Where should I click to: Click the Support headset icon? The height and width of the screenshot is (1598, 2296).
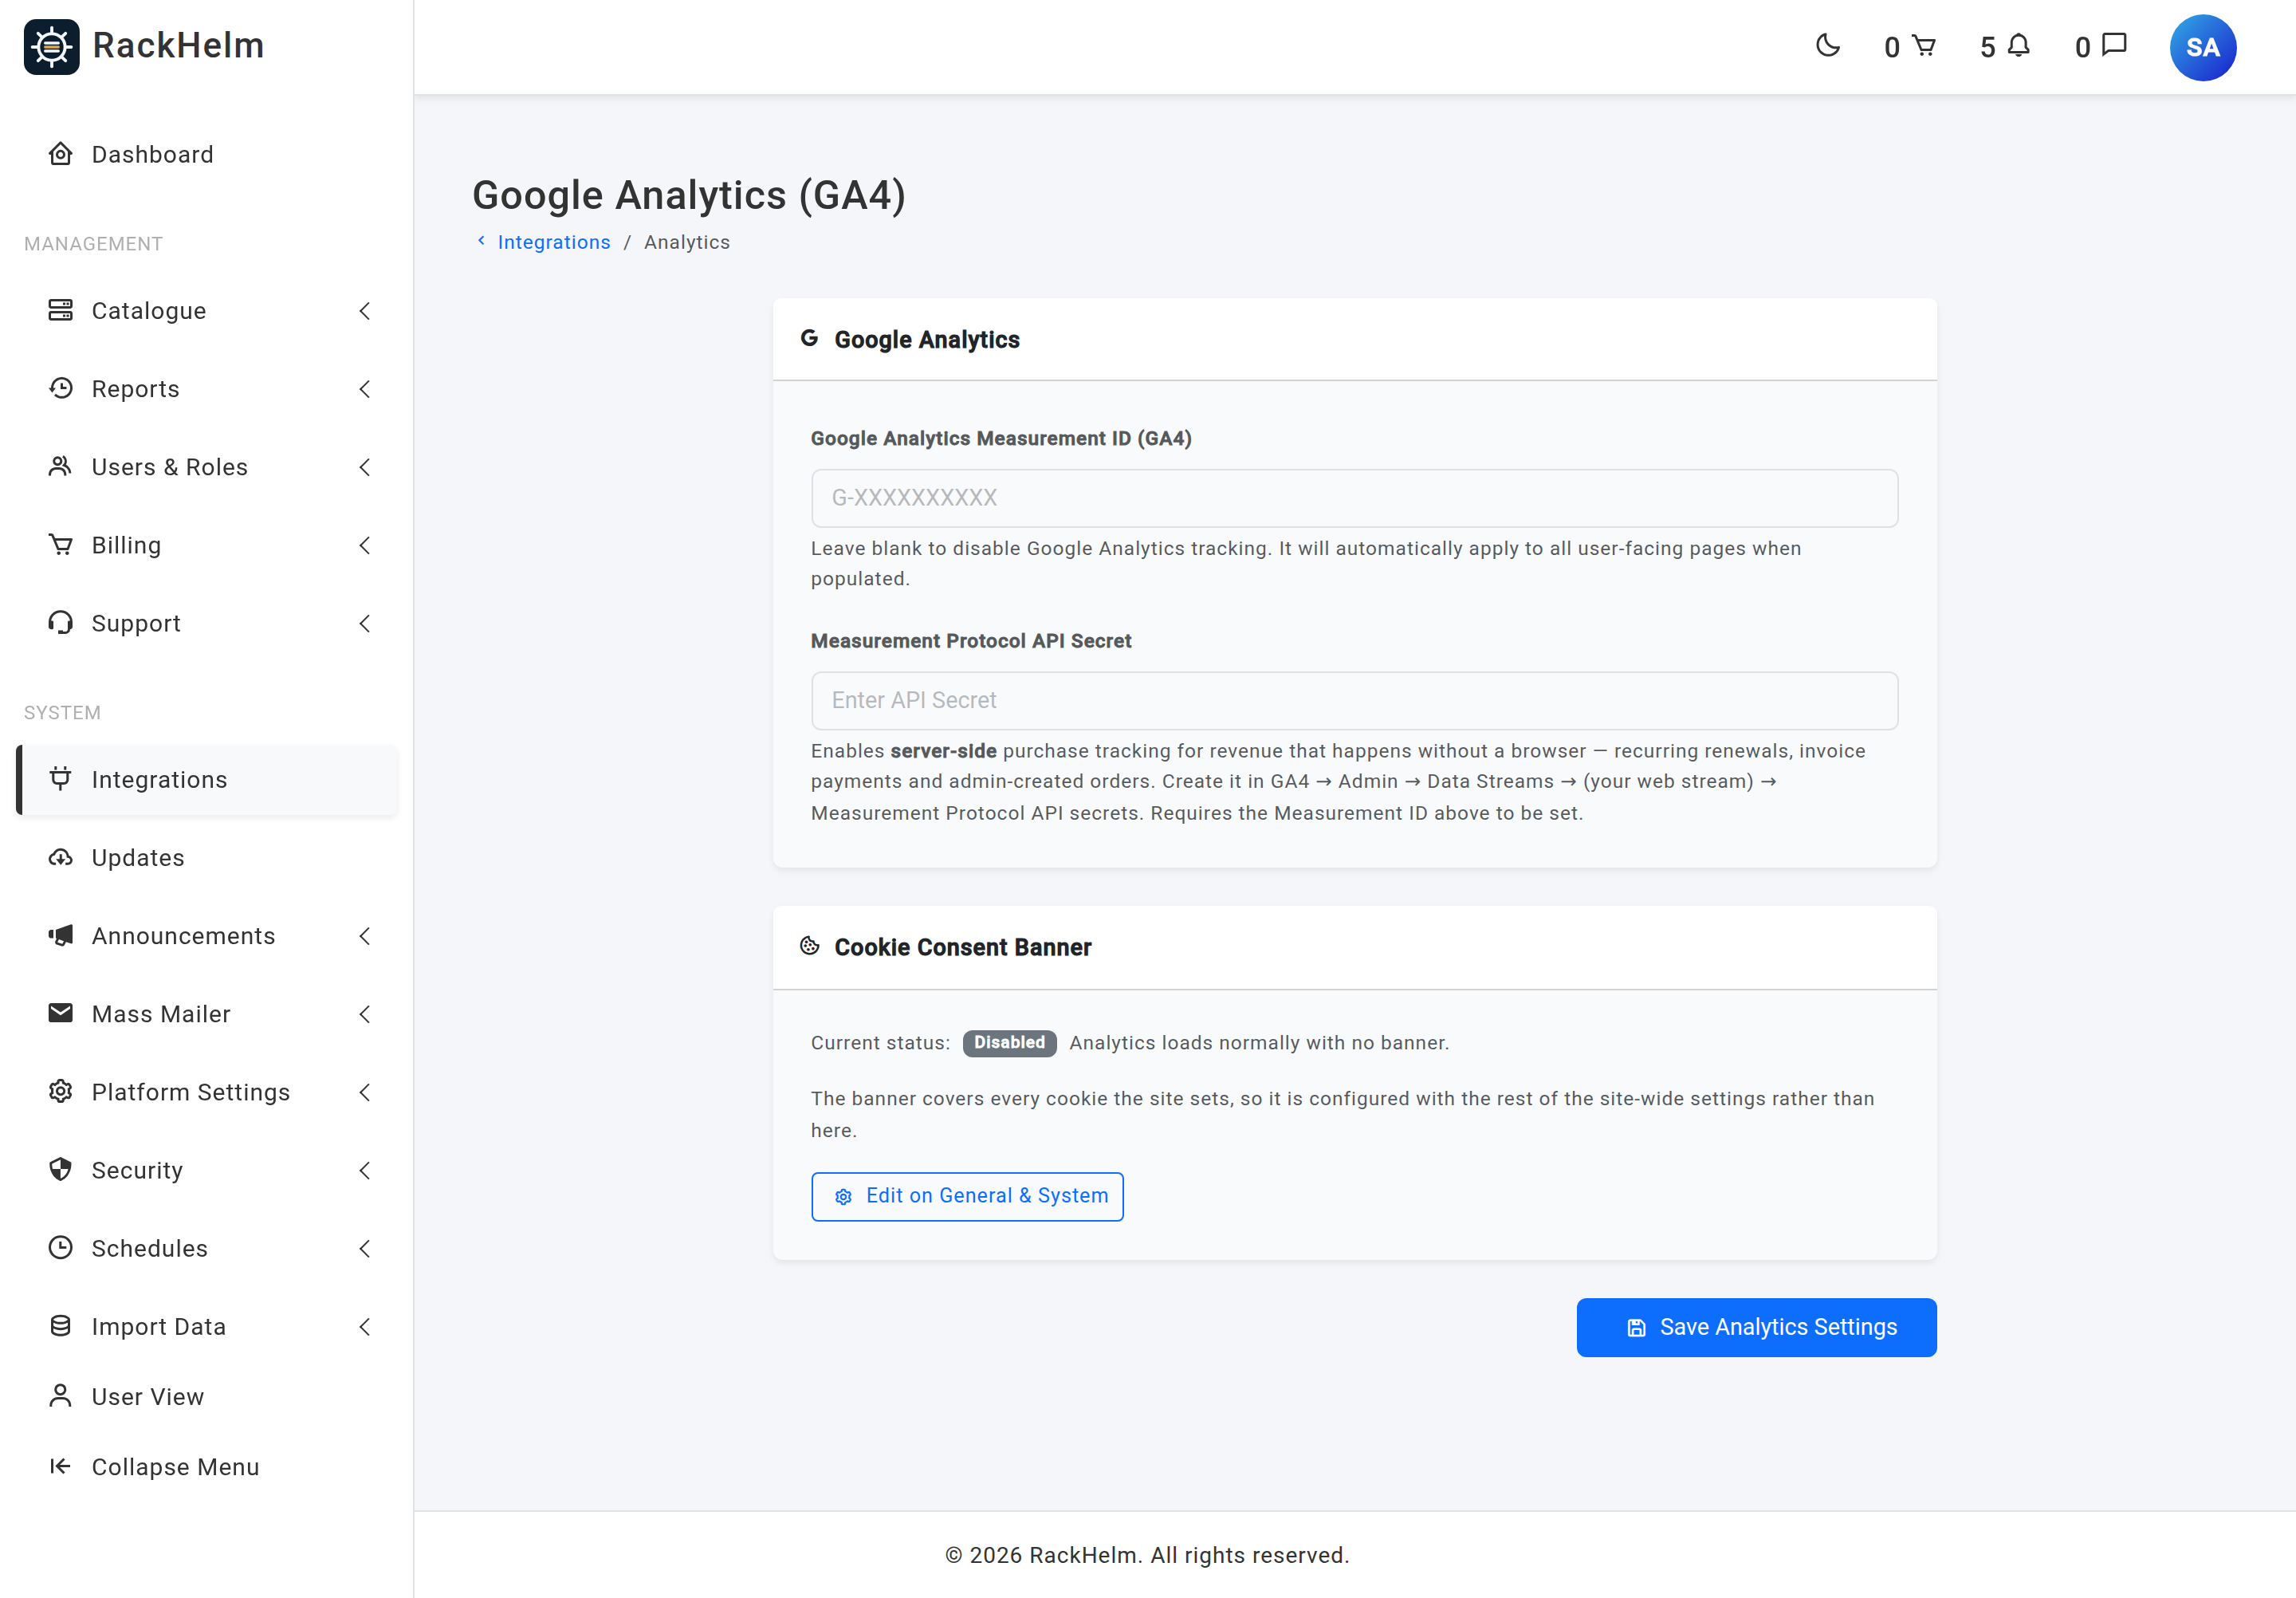point(61,622)
